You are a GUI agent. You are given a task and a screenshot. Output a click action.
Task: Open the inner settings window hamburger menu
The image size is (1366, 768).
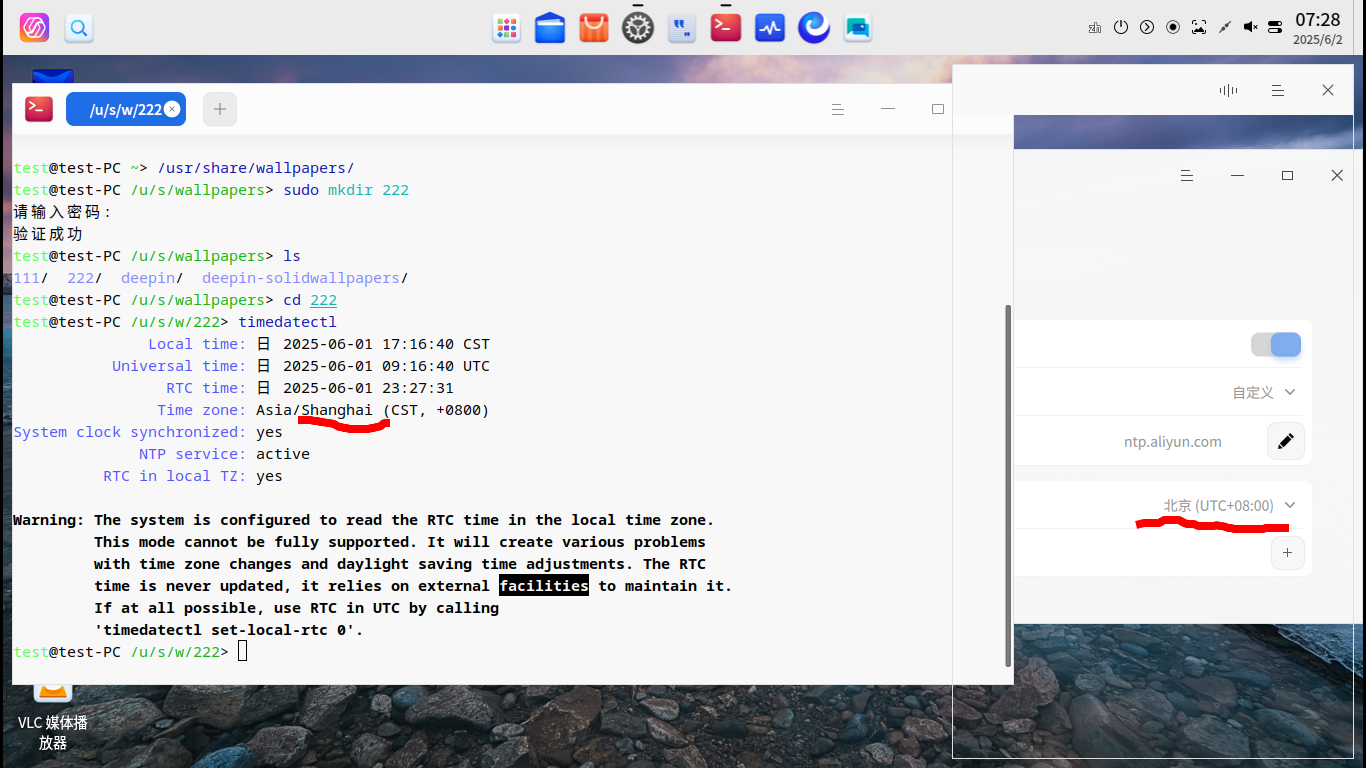1187,175
